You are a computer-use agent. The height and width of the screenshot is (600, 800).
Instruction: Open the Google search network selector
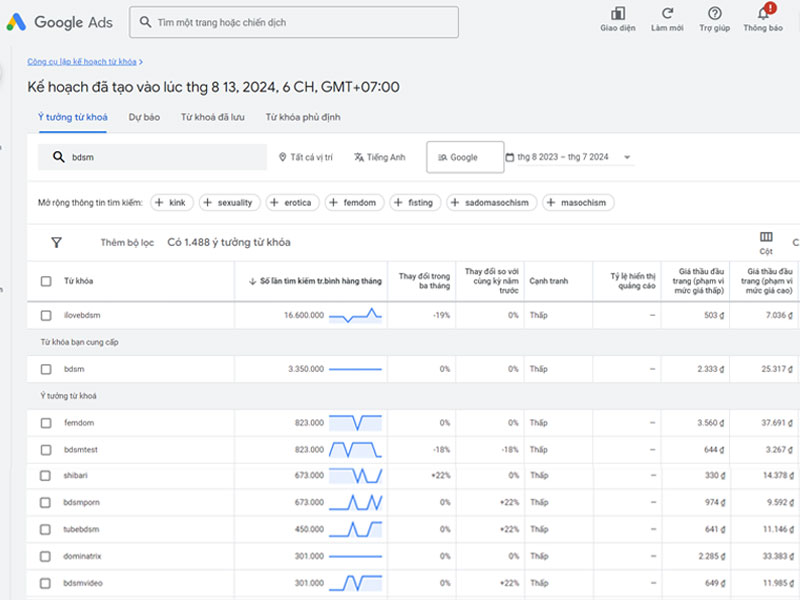click(463, 157)
